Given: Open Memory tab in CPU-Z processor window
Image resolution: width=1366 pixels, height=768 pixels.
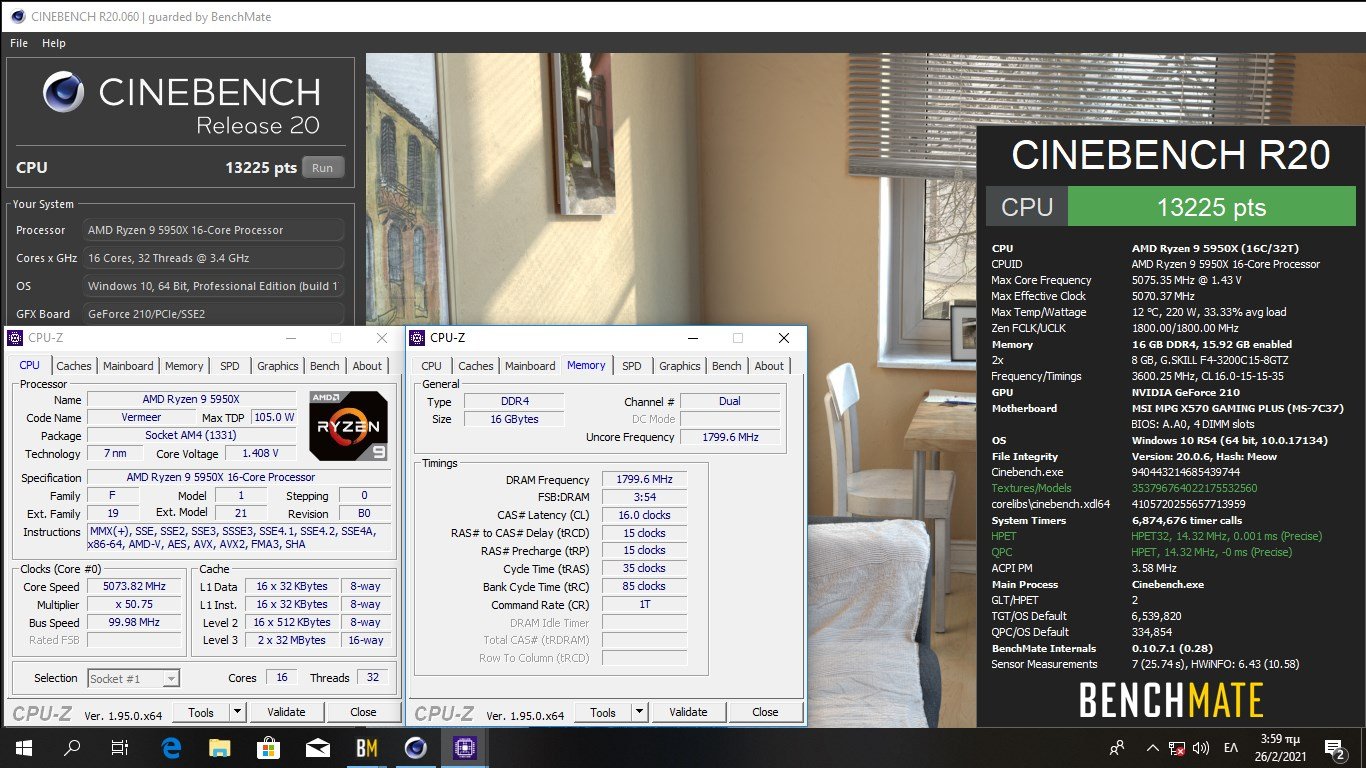Looking at the screenshot, I should [x=184, y=366].
